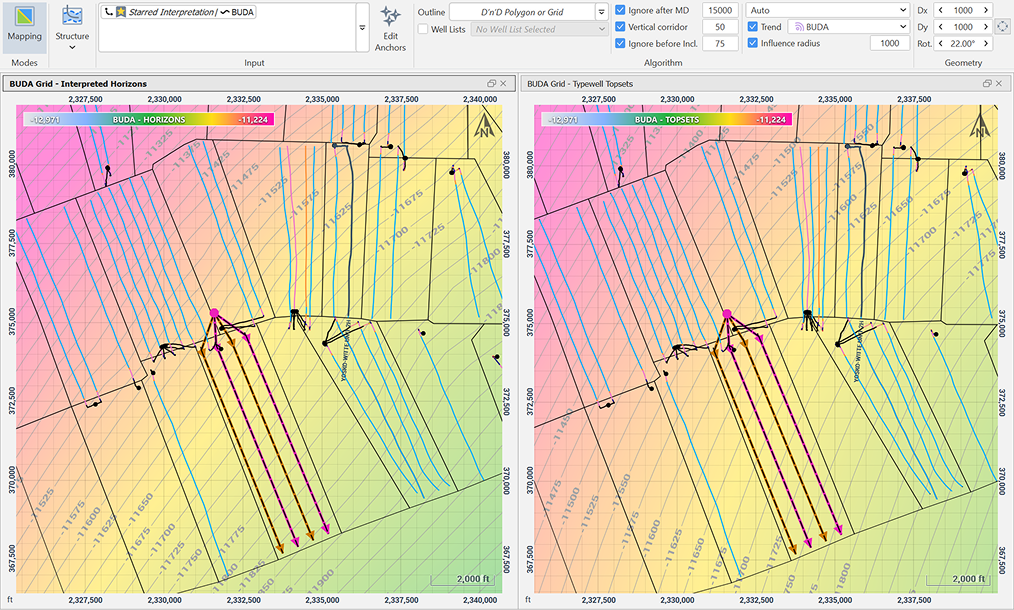Select BUDA Grid - Typewell Topsets title tab

click(x=579, y=83)
